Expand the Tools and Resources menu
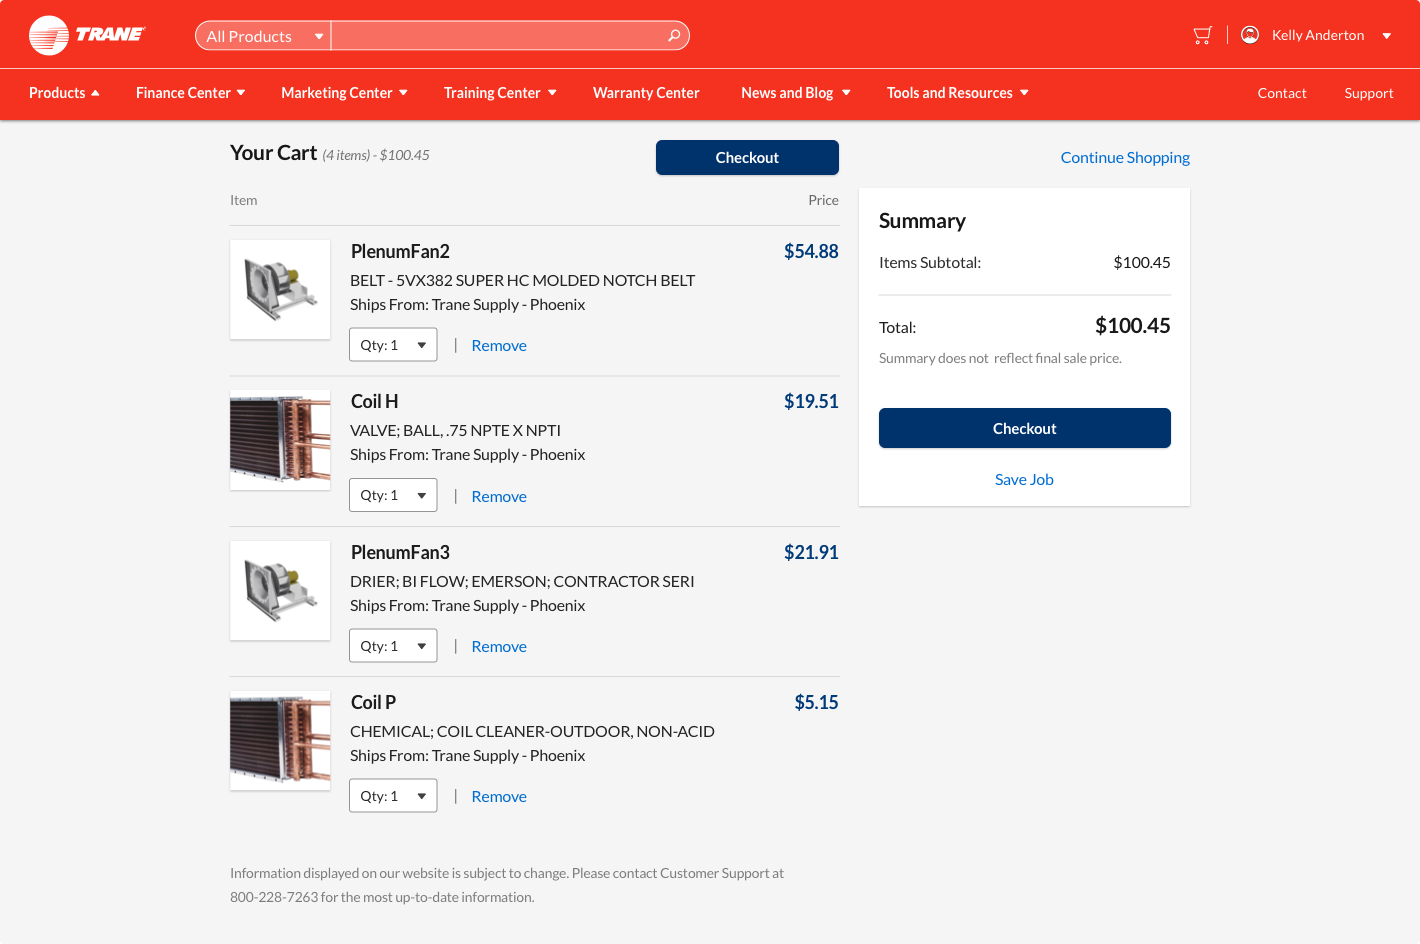The width and height of the screenshot is (1420, 944). coord(957,93)
